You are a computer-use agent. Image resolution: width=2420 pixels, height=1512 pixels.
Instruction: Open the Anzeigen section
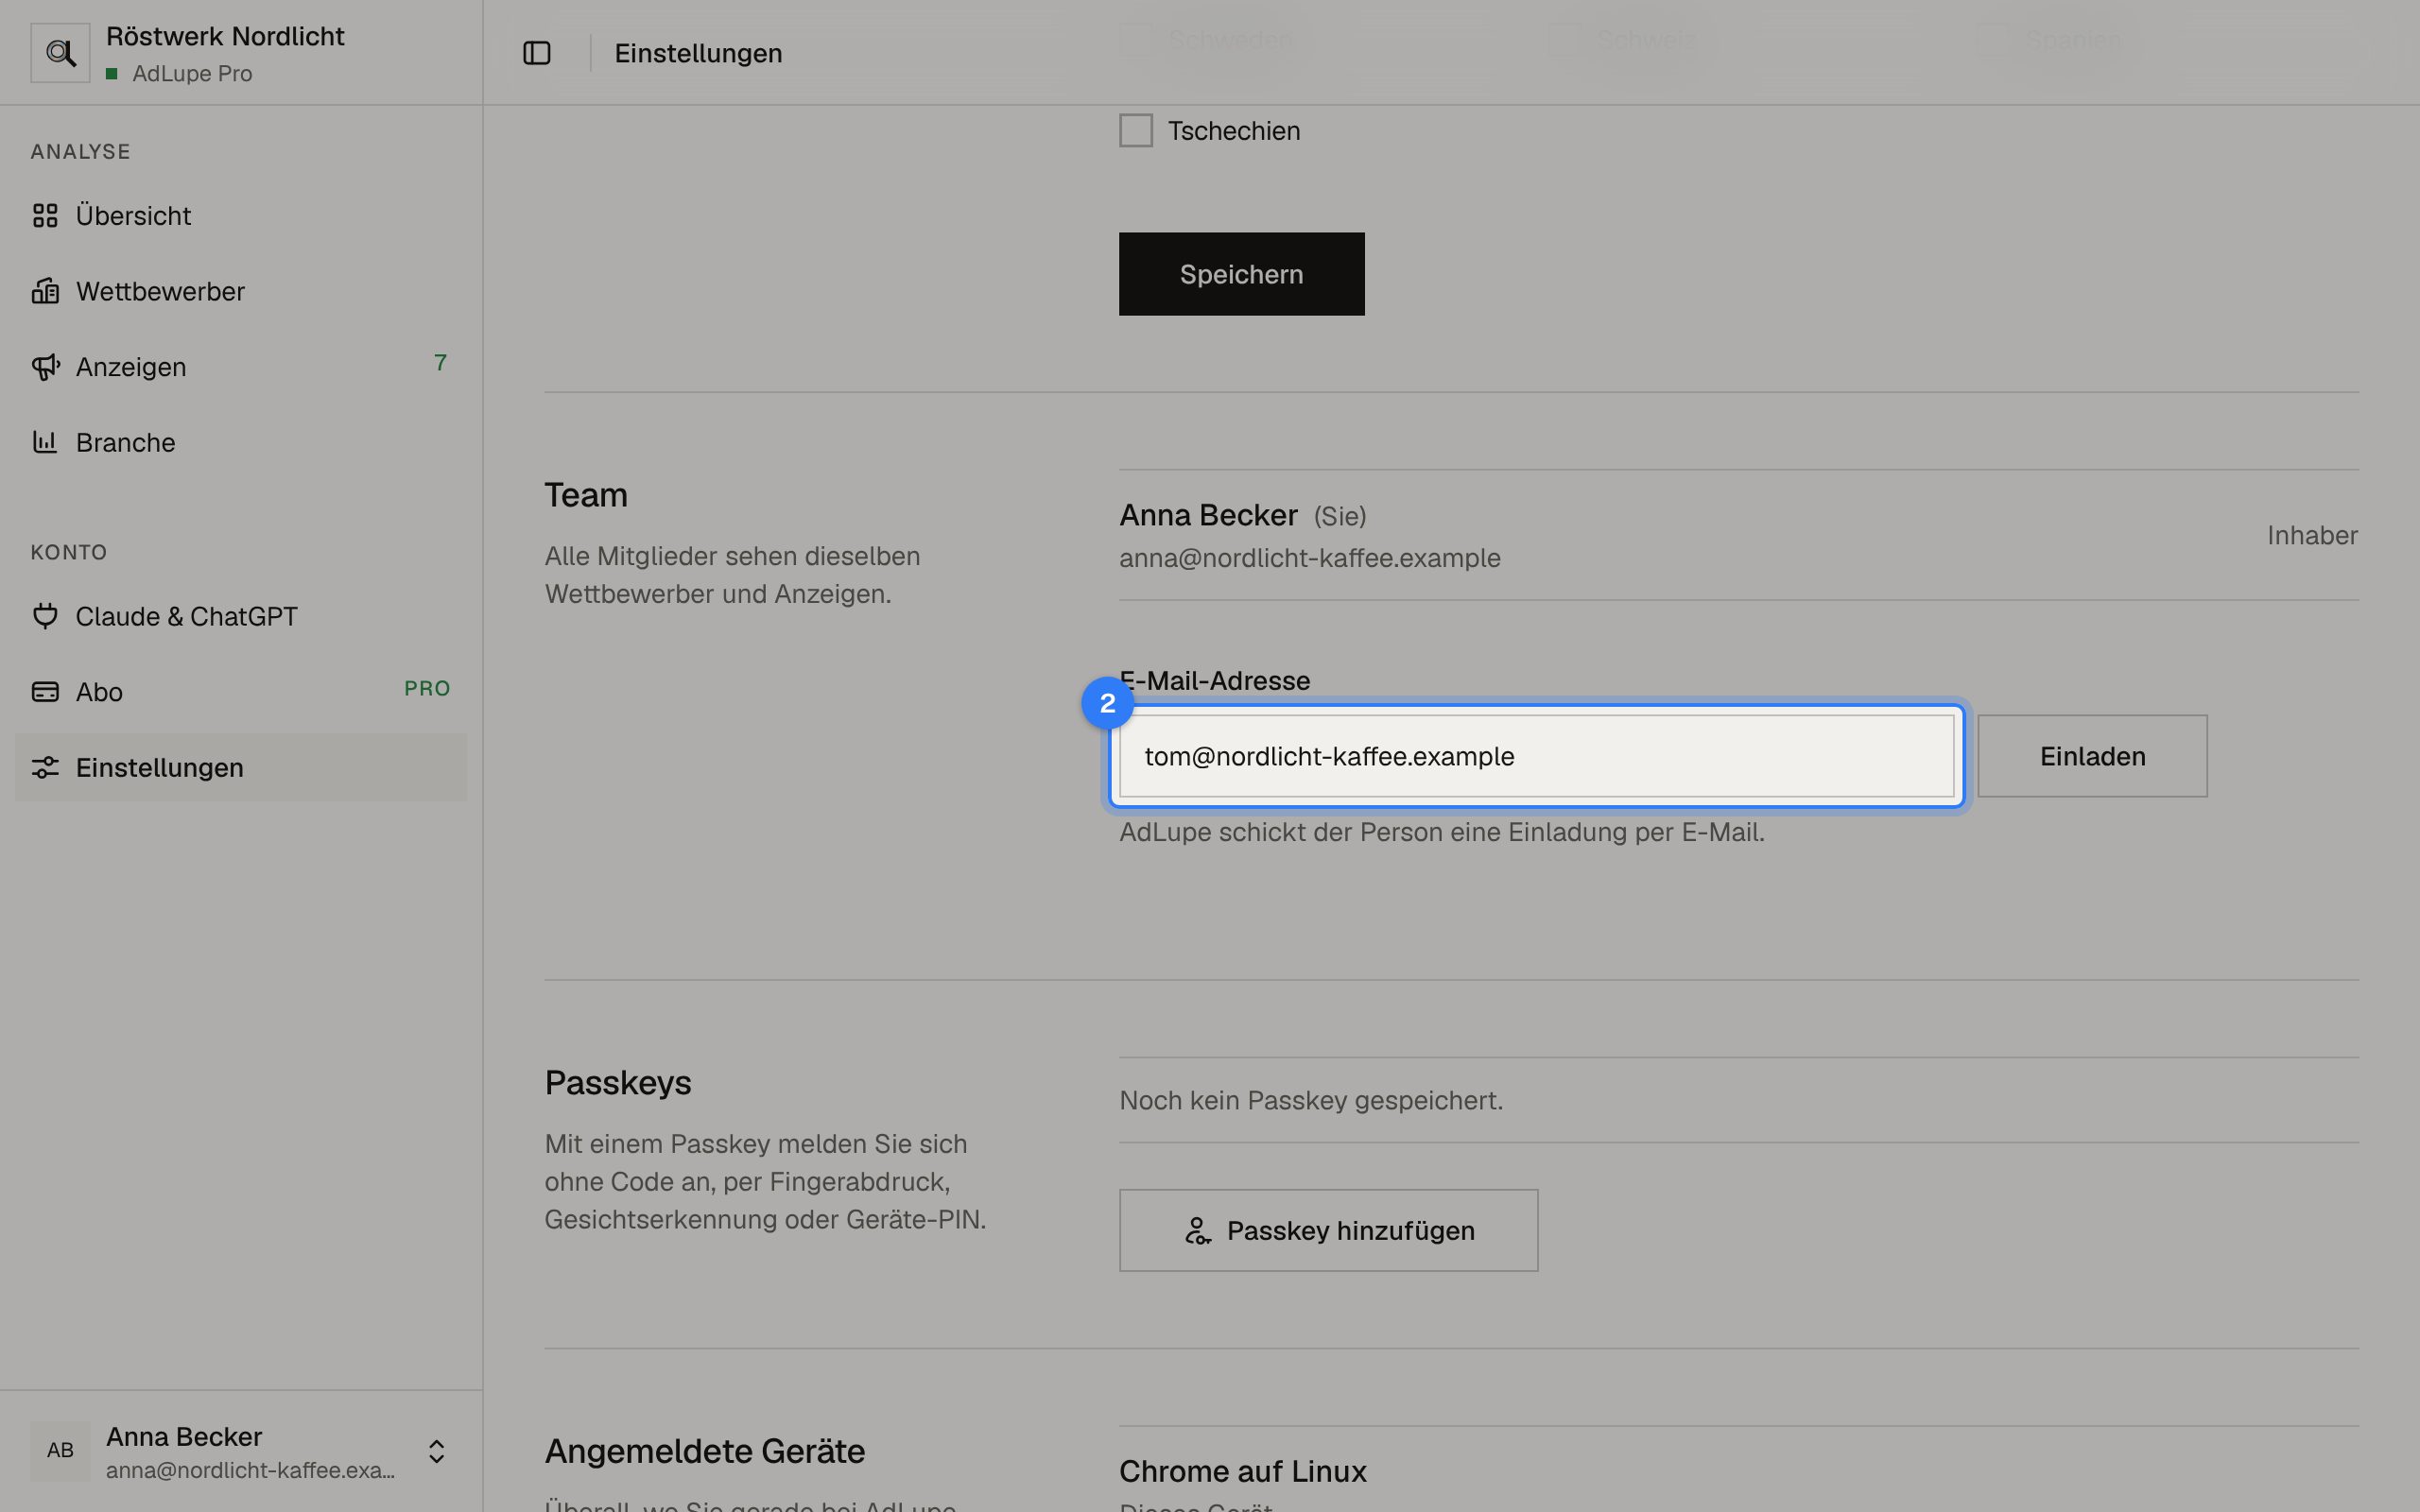tap(241, 367)
